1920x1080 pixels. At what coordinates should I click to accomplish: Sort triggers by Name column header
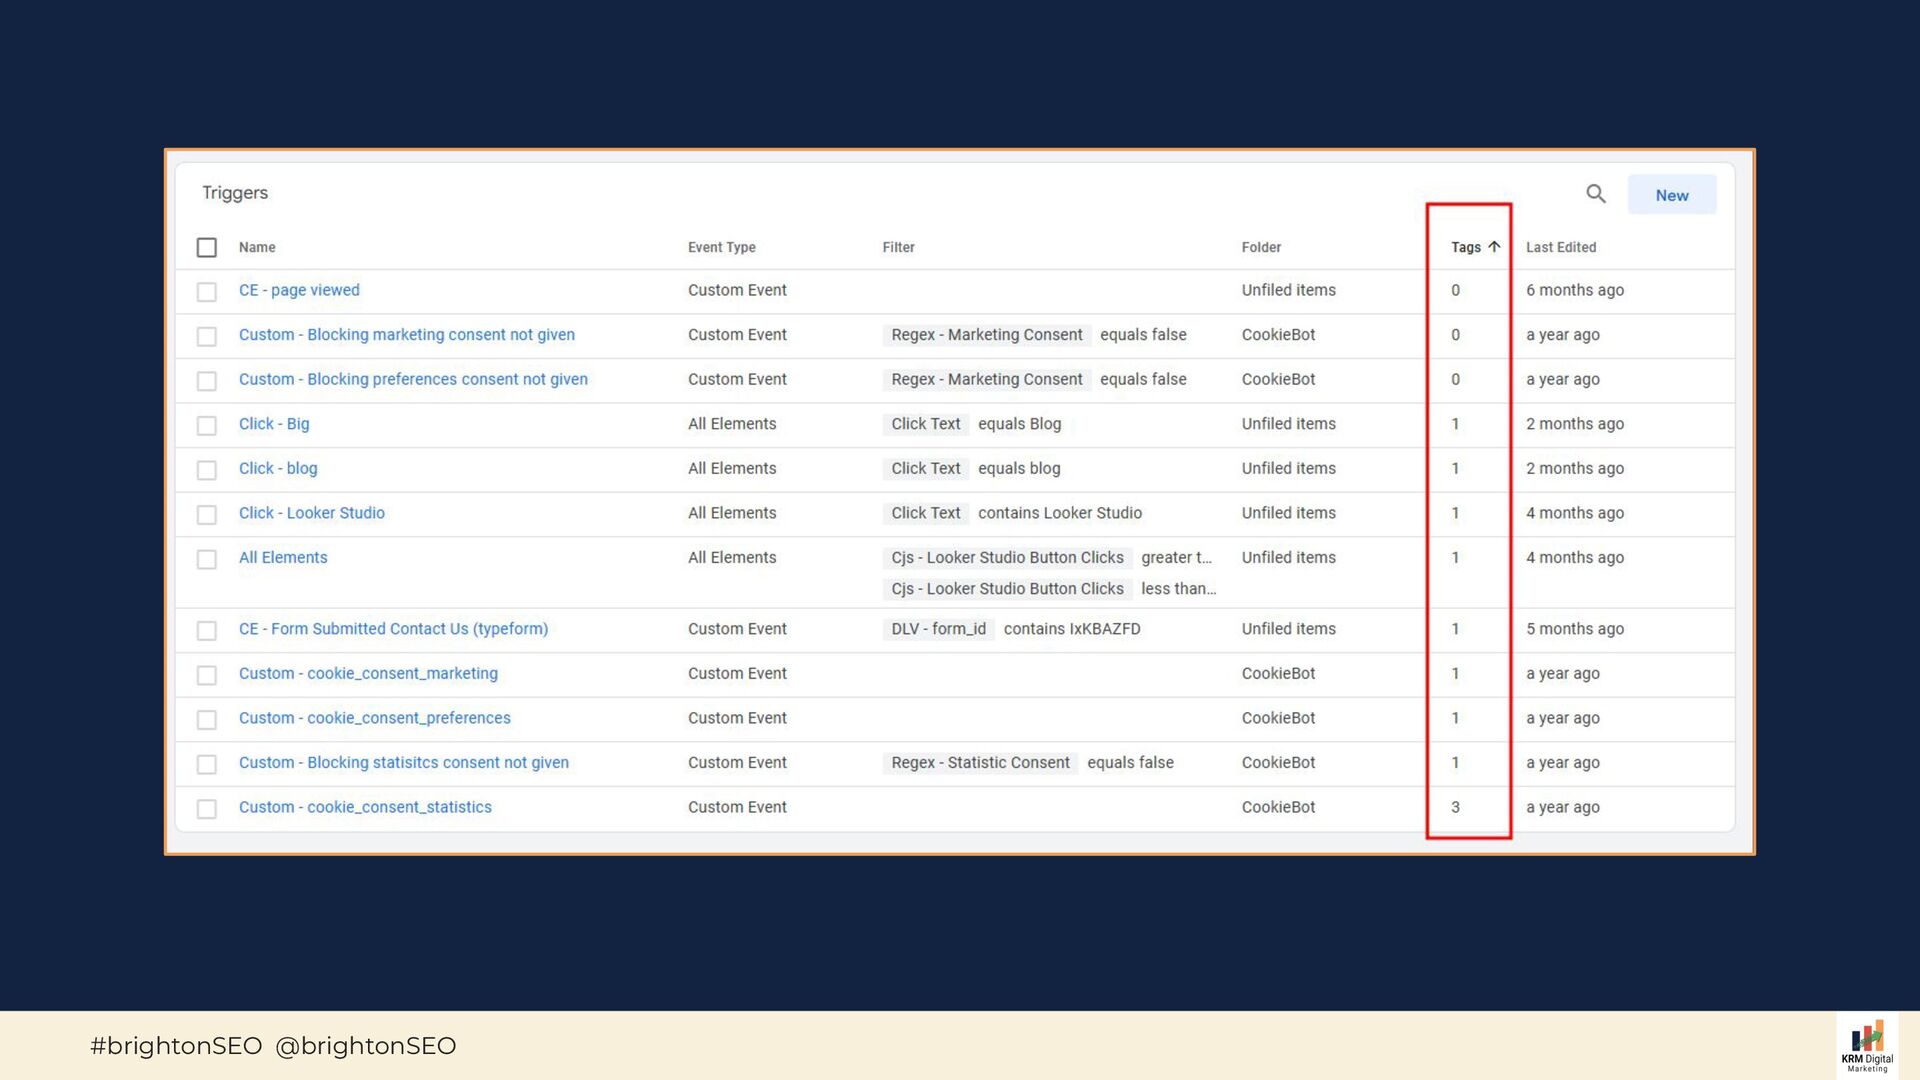click(257, 248)
